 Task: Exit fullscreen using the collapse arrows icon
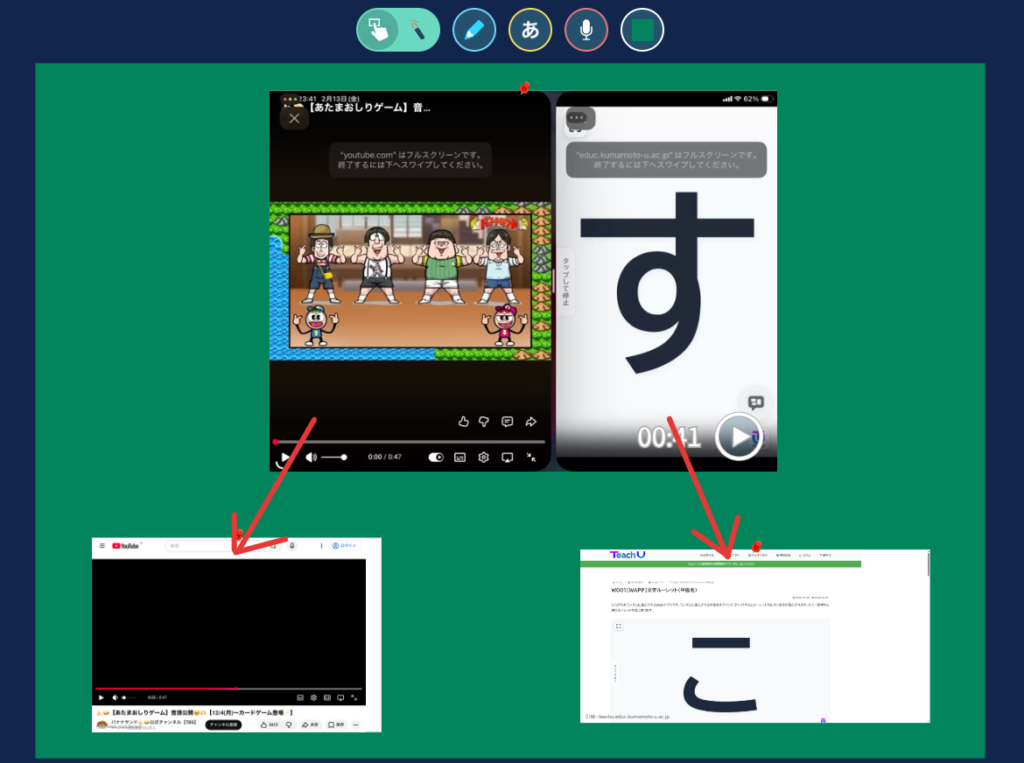[532, 457]
